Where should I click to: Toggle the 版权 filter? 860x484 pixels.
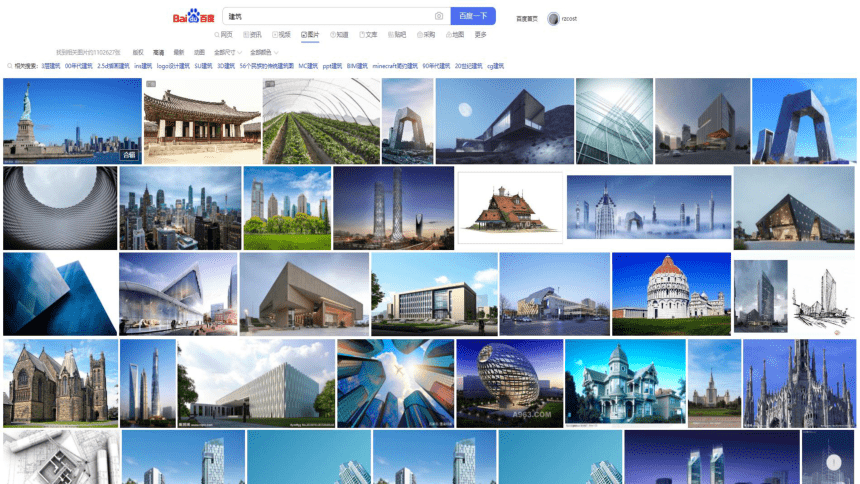[x=138, y=53]
